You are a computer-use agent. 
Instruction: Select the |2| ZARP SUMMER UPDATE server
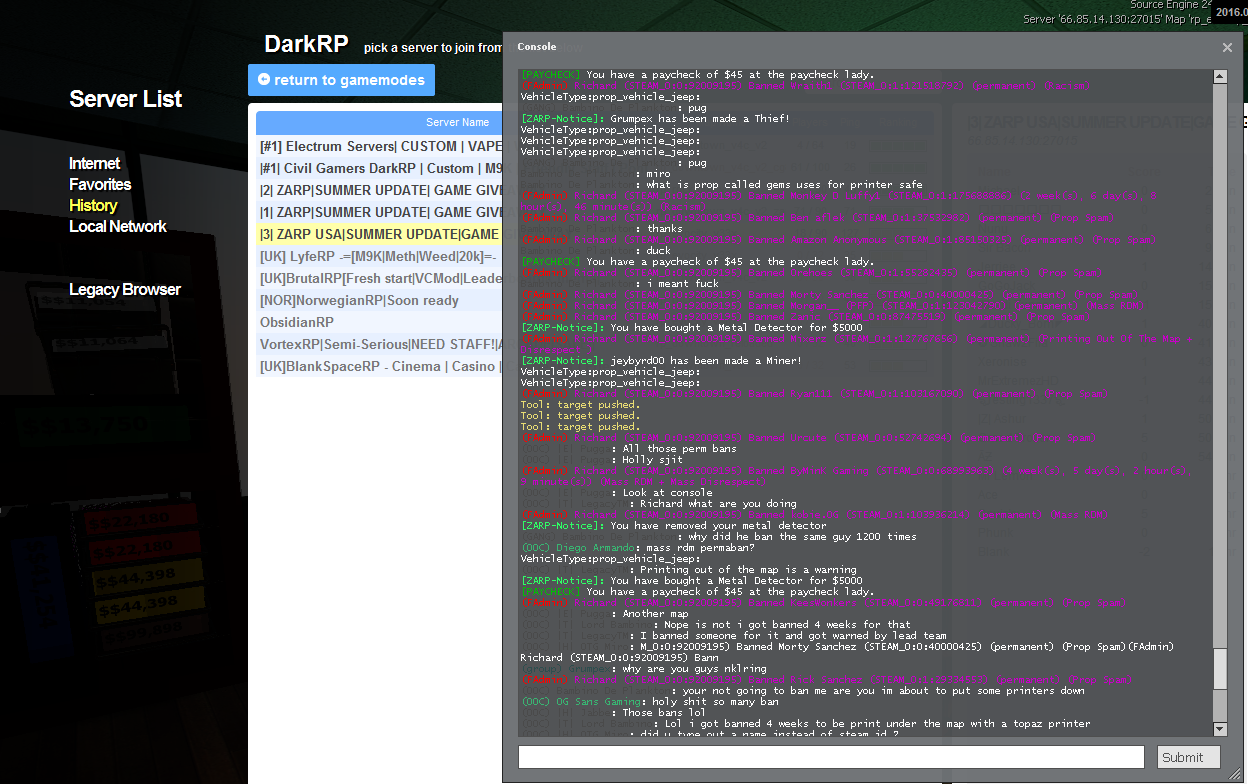pyautogui.click(x=380, y=190)
